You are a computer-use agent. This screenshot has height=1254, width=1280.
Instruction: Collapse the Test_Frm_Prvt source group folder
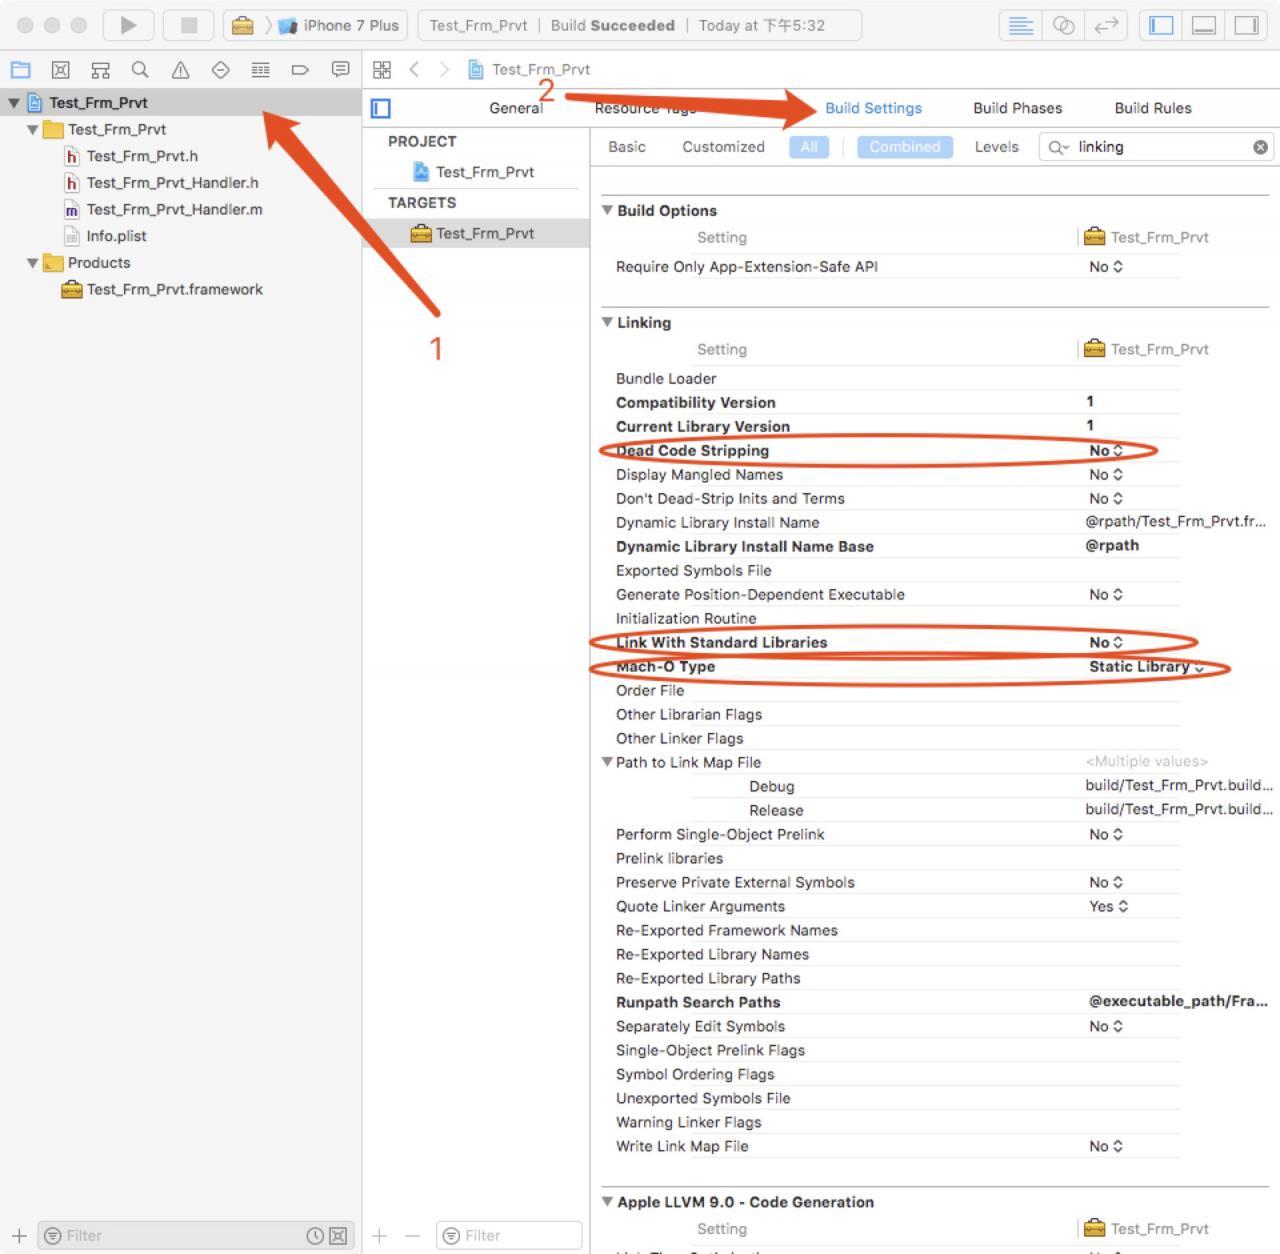click(x=33, y=129)
